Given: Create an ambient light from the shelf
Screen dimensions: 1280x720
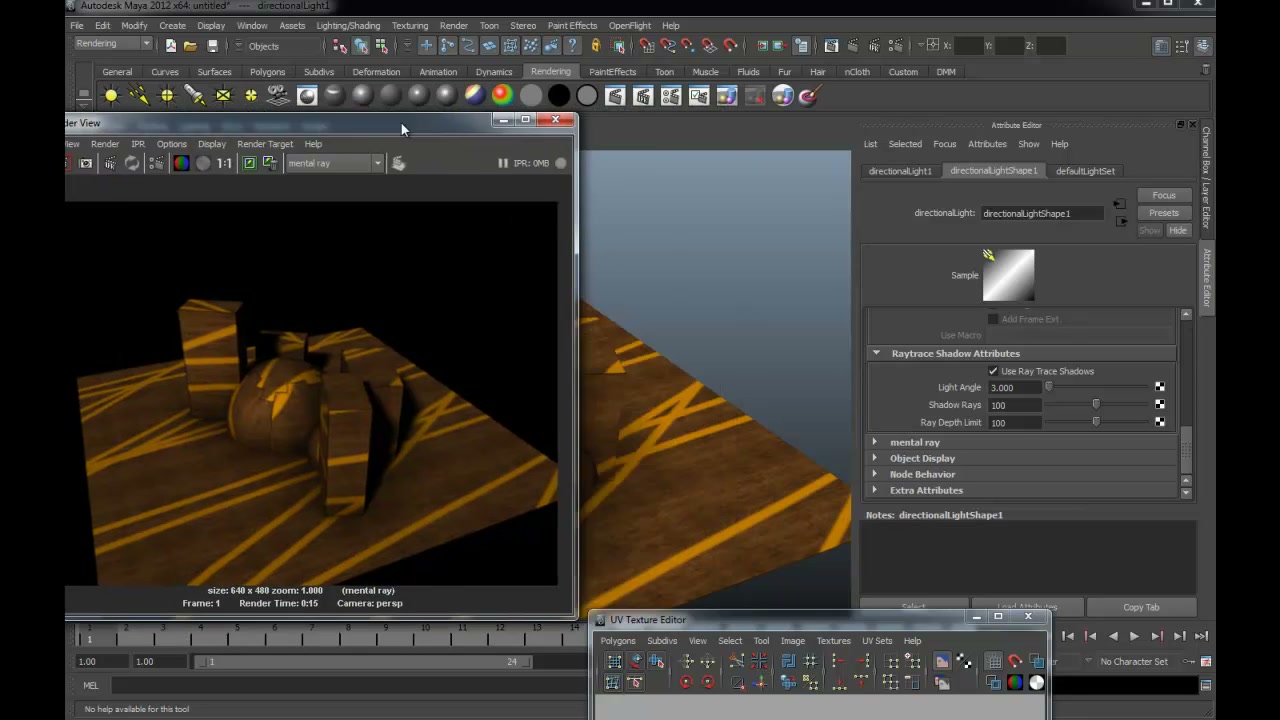Looking at the screenshot, I should tap(111, 95).
